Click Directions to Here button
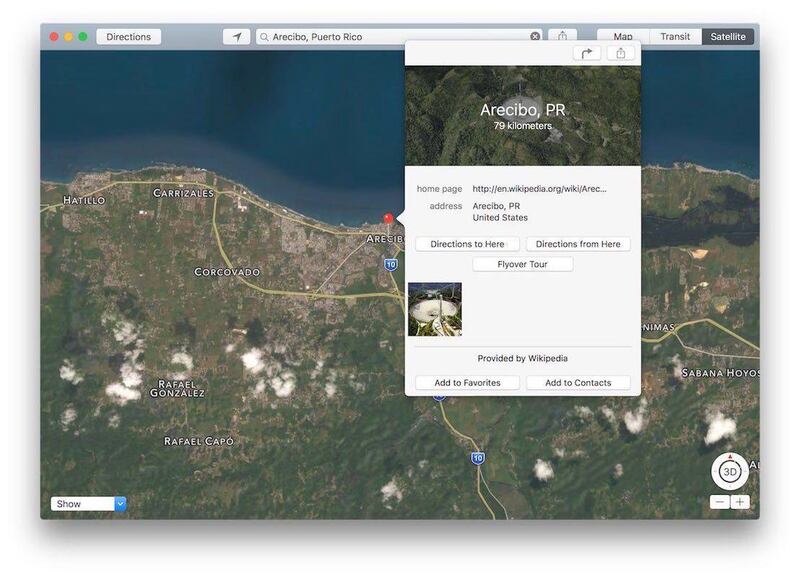This screenshot has width=800, height=577. tap(467, 244)
